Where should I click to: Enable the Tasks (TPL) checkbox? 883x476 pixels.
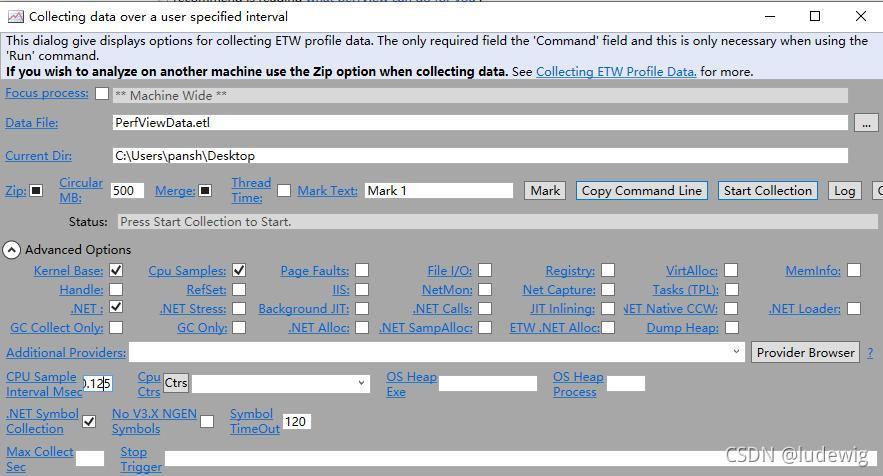point(731,290)
